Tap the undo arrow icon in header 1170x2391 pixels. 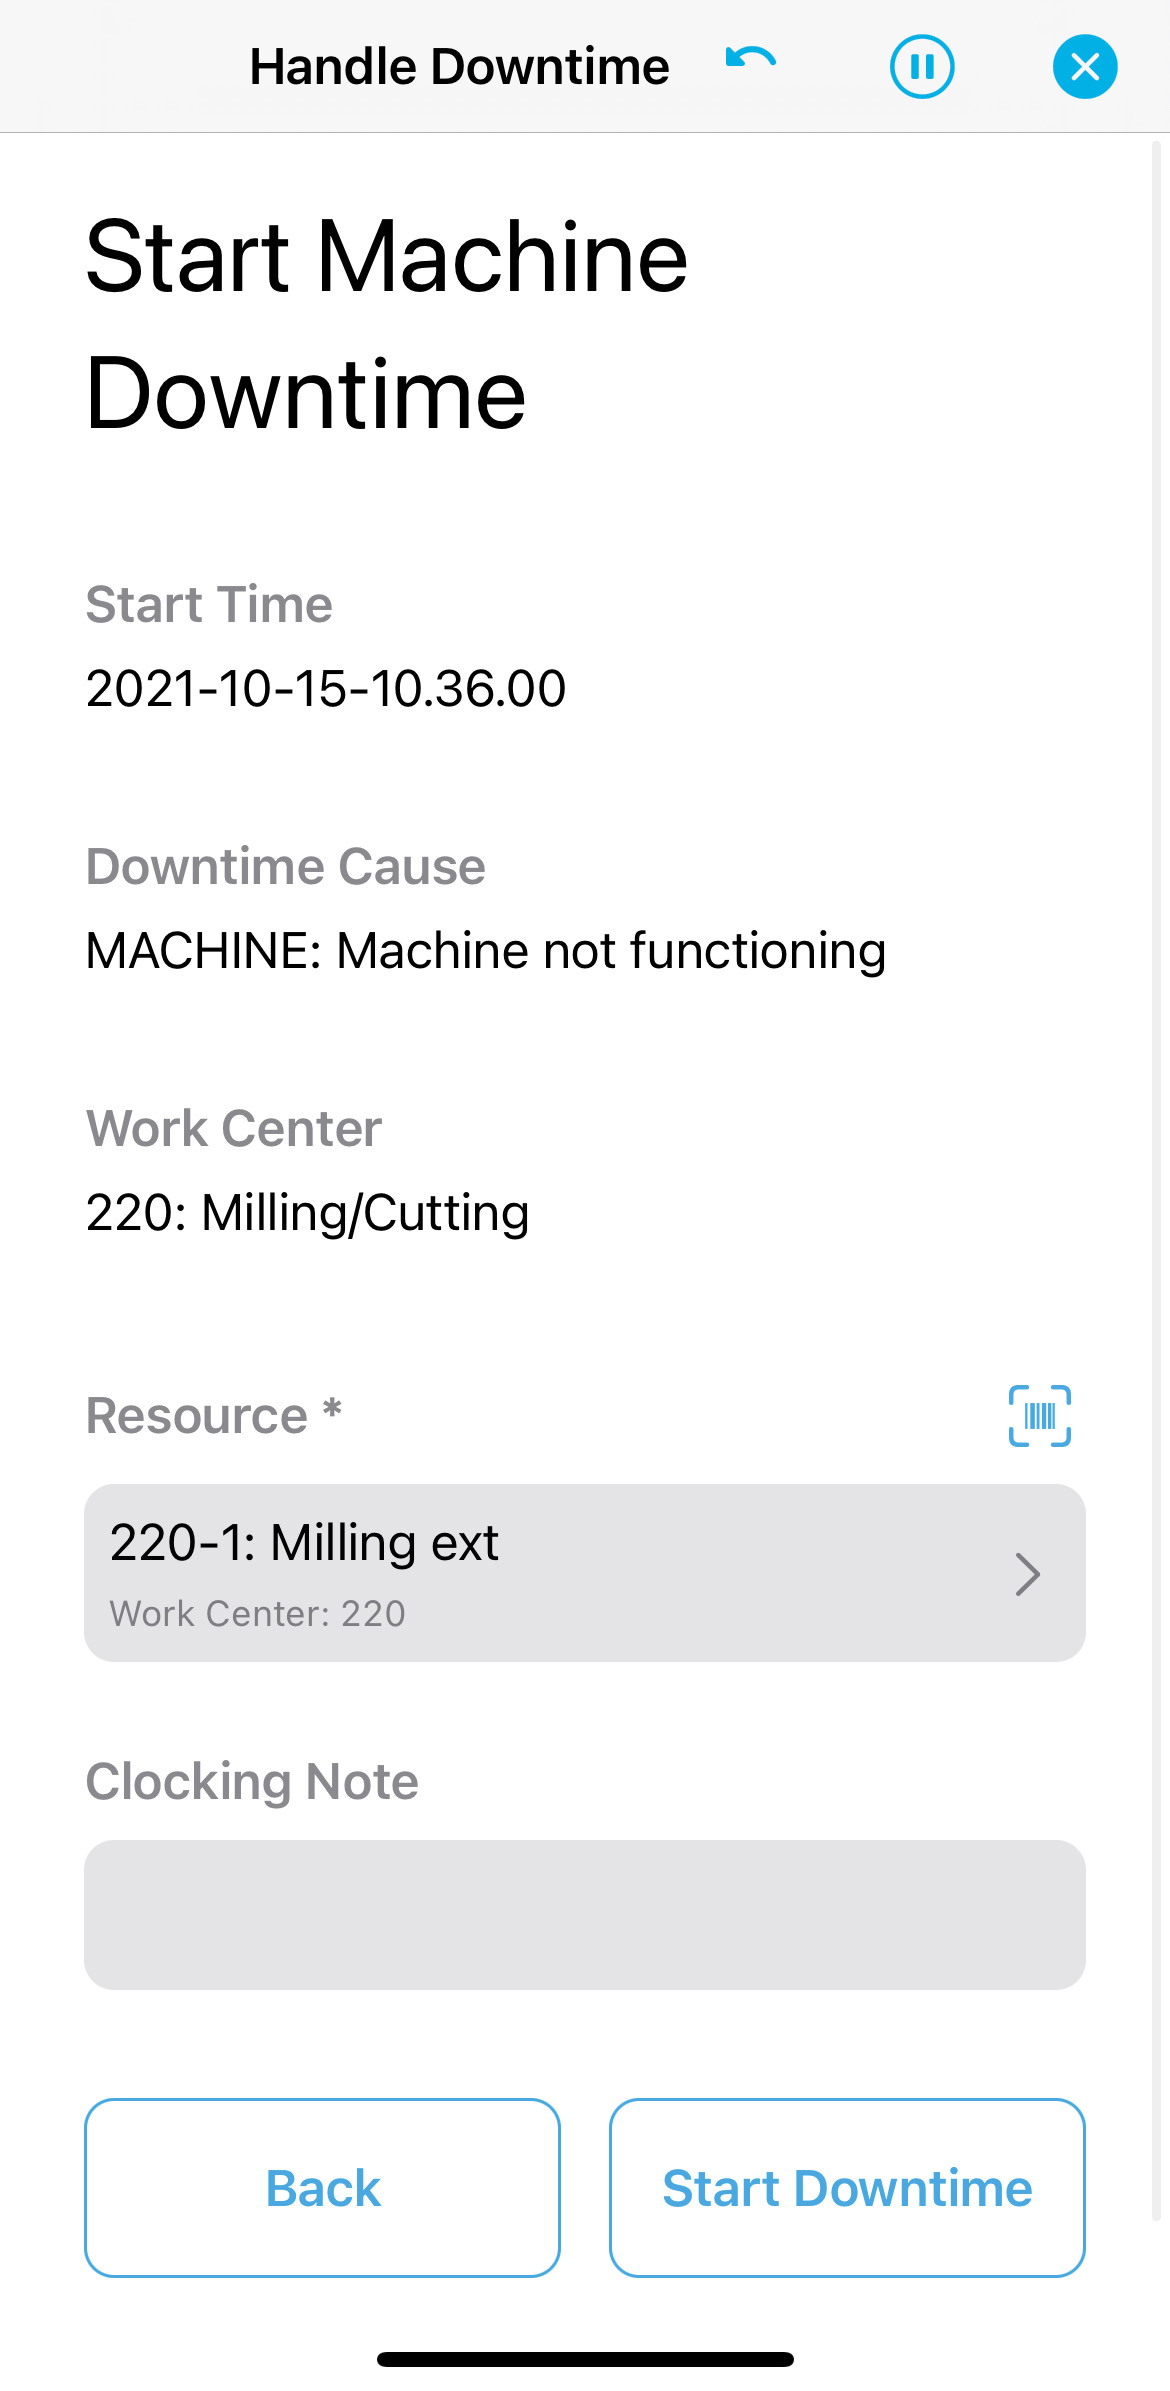click(x=750, y=60)
